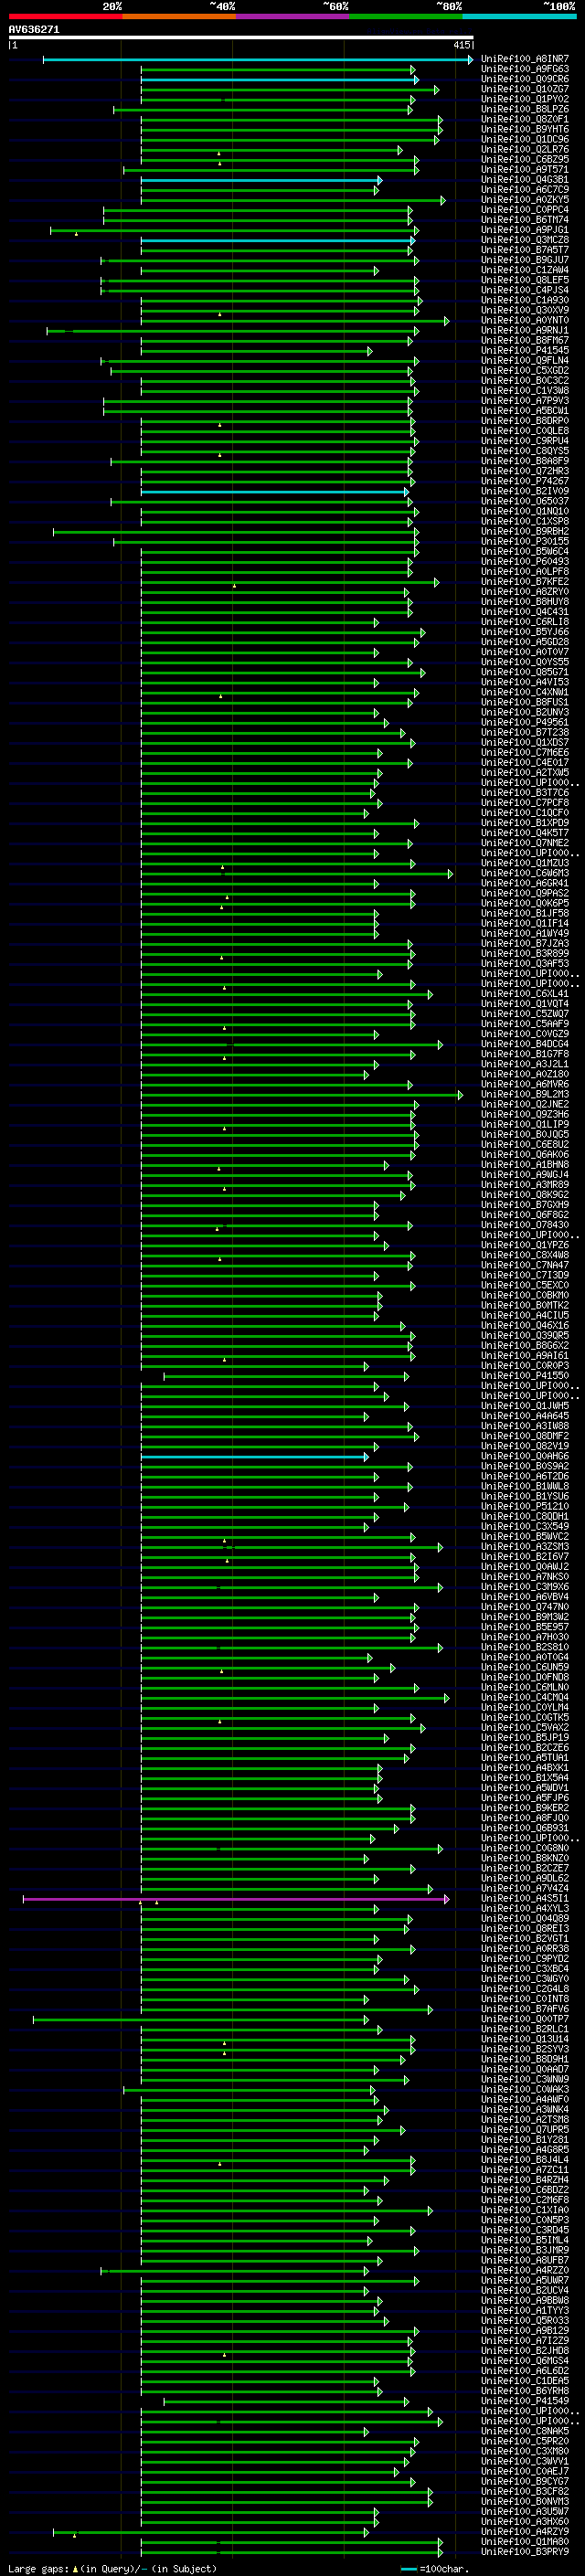585x2576 pixels.
Task: Click the label UniRef100_A9T571
Action: (524, 169)
